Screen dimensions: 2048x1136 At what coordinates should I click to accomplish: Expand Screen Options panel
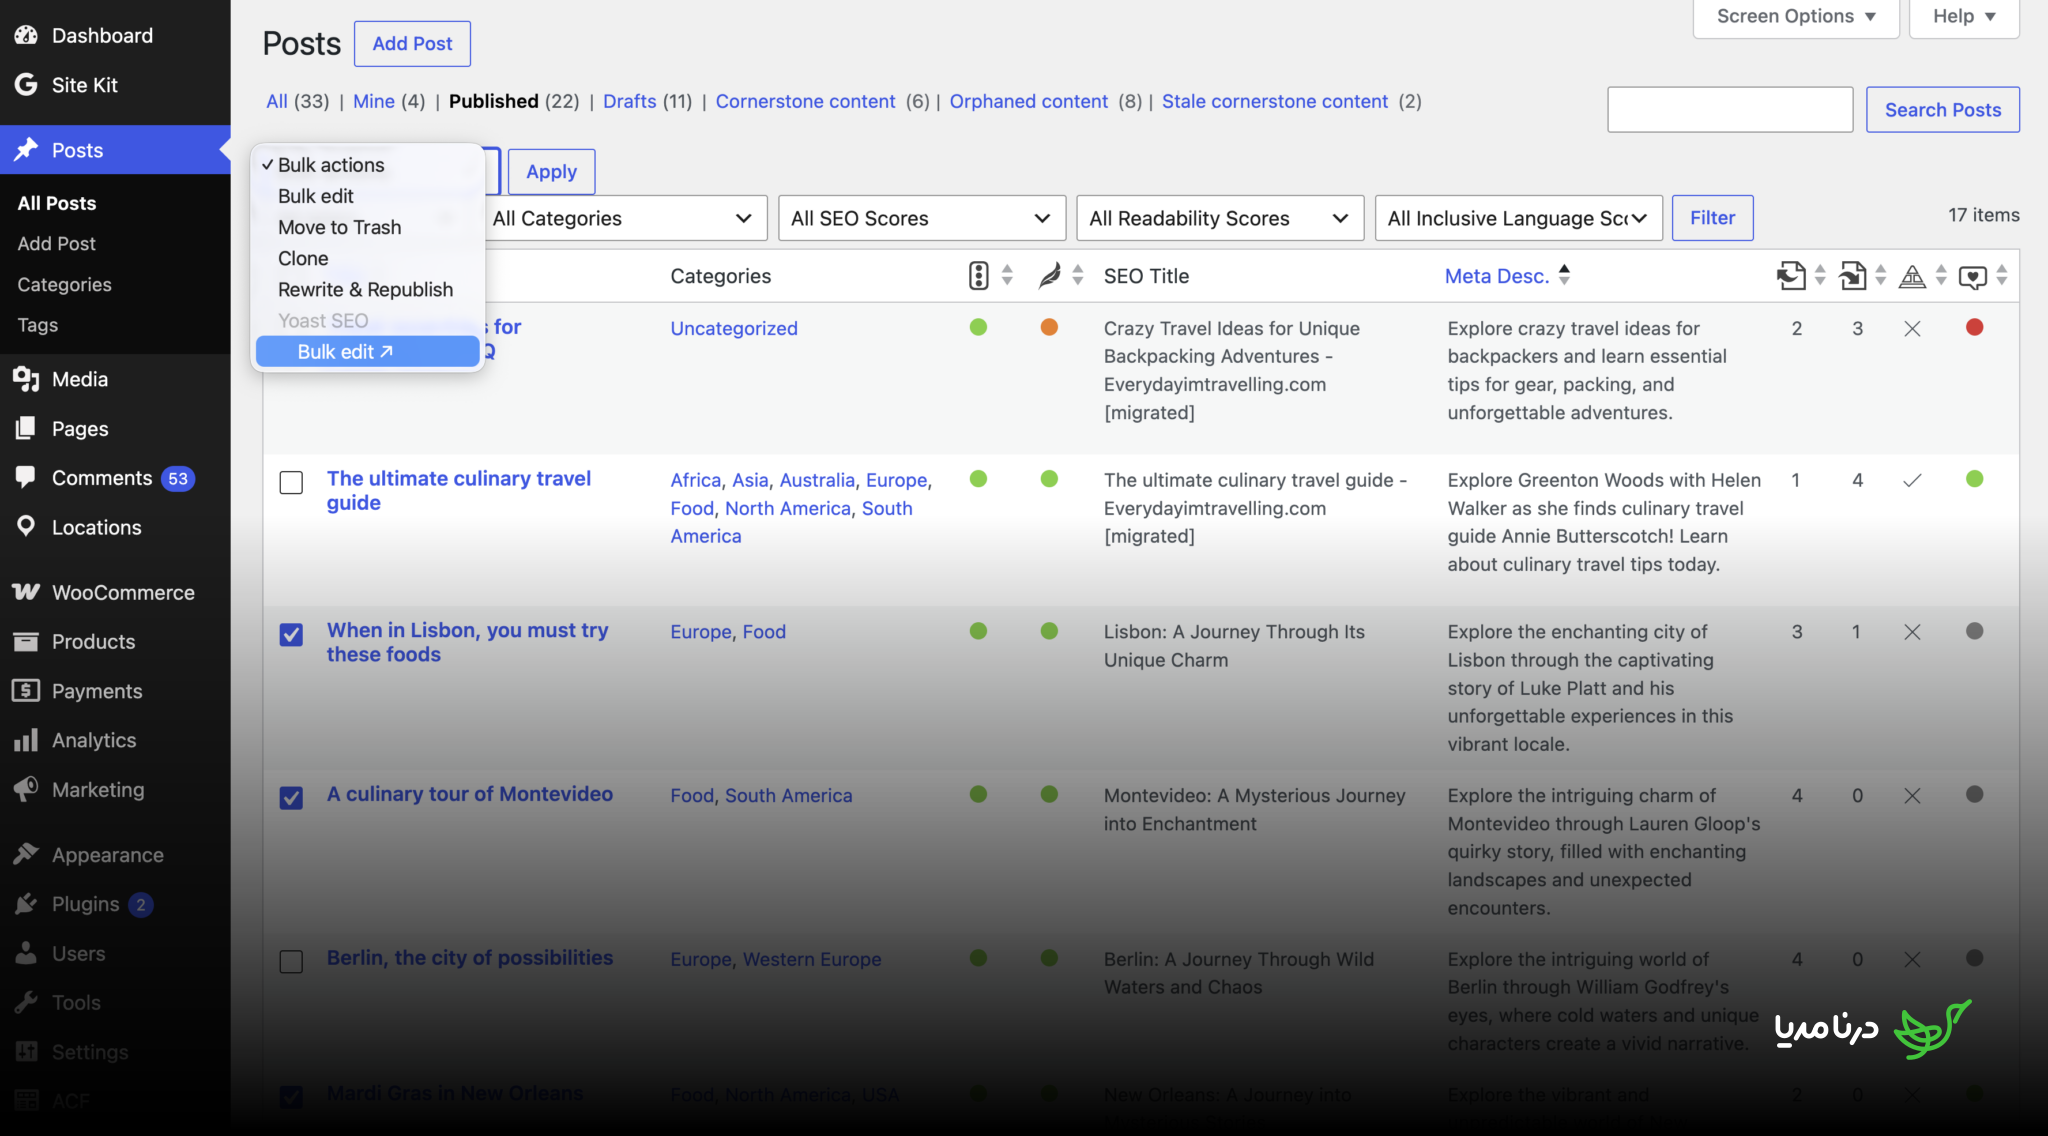click(1796, 17)
